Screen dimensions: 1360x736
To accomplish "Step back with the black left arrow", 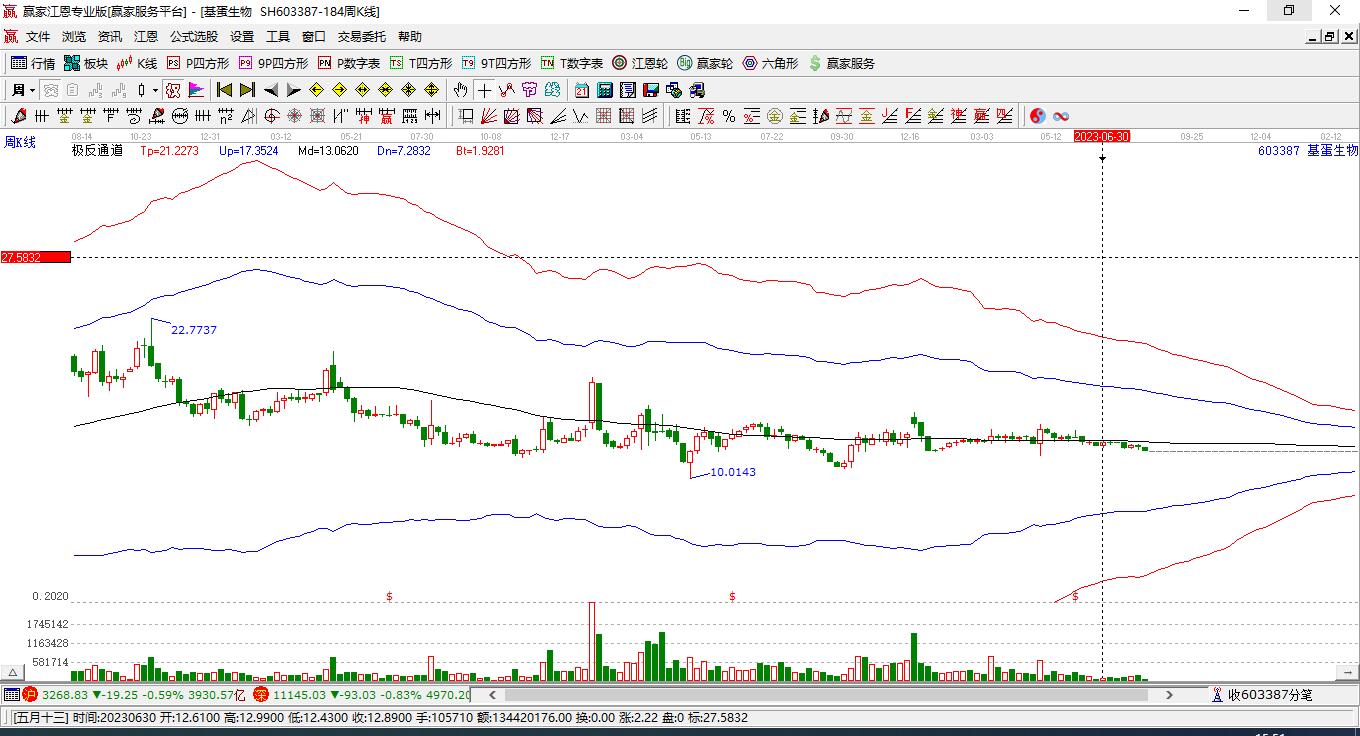I will click(x=270, y=90).
